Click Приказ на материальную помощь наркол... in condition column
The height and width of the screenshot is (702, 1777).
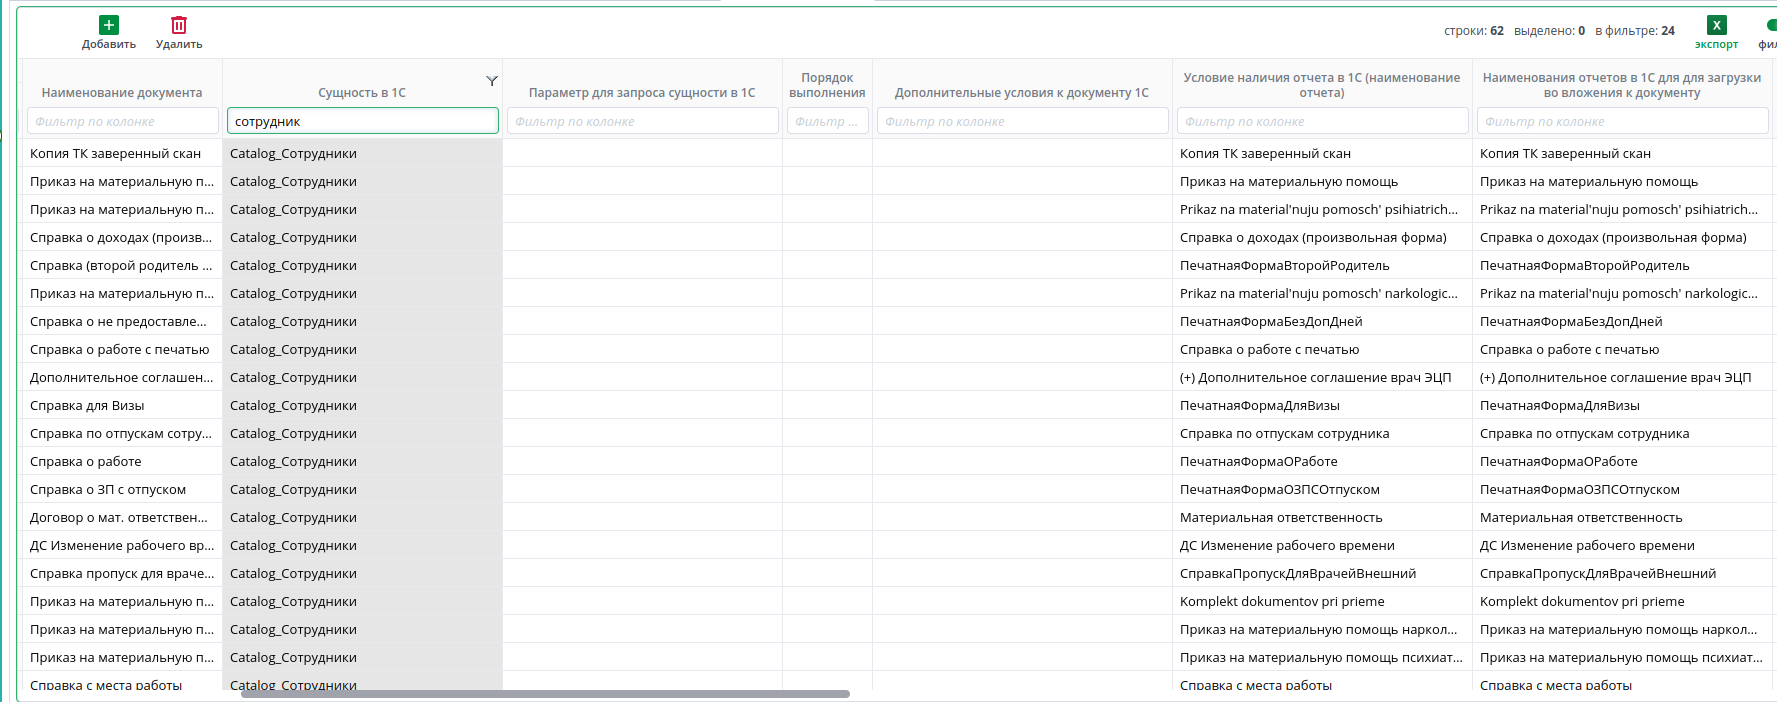(1319, 629)
